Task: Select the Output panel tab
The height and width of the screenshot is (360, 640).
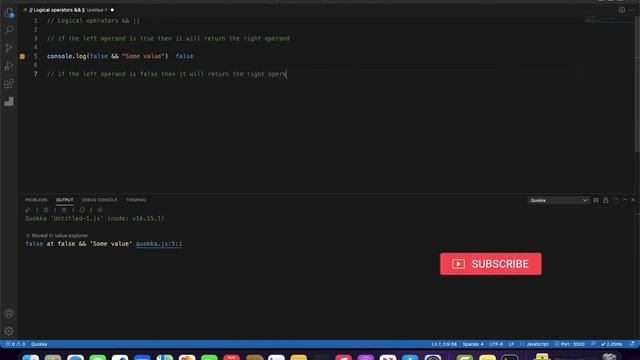Action: point(64,200)
